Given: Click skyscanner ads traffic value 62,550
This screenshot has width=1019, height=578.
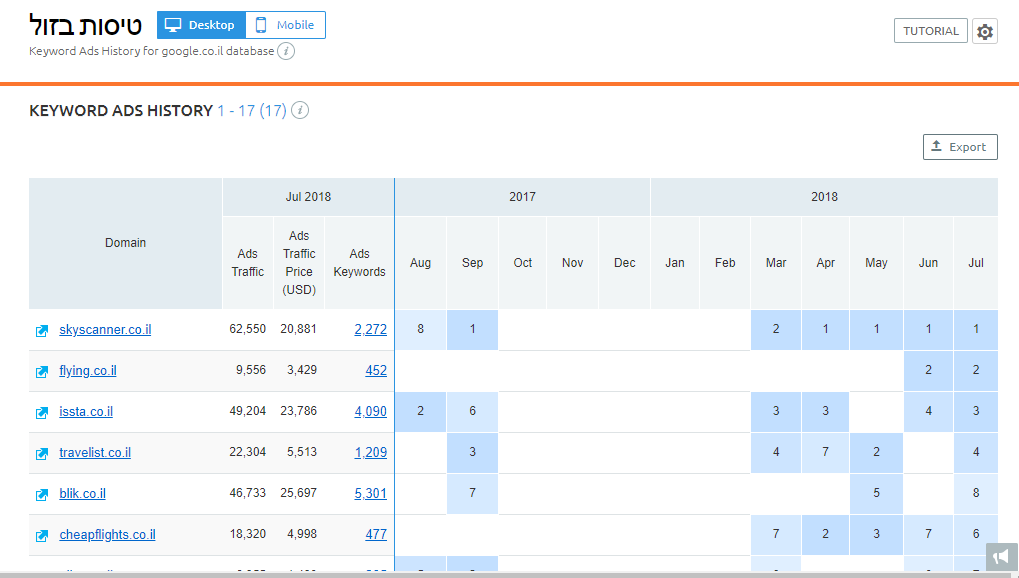Looking at the screenshot, I should tap(248, 329).
